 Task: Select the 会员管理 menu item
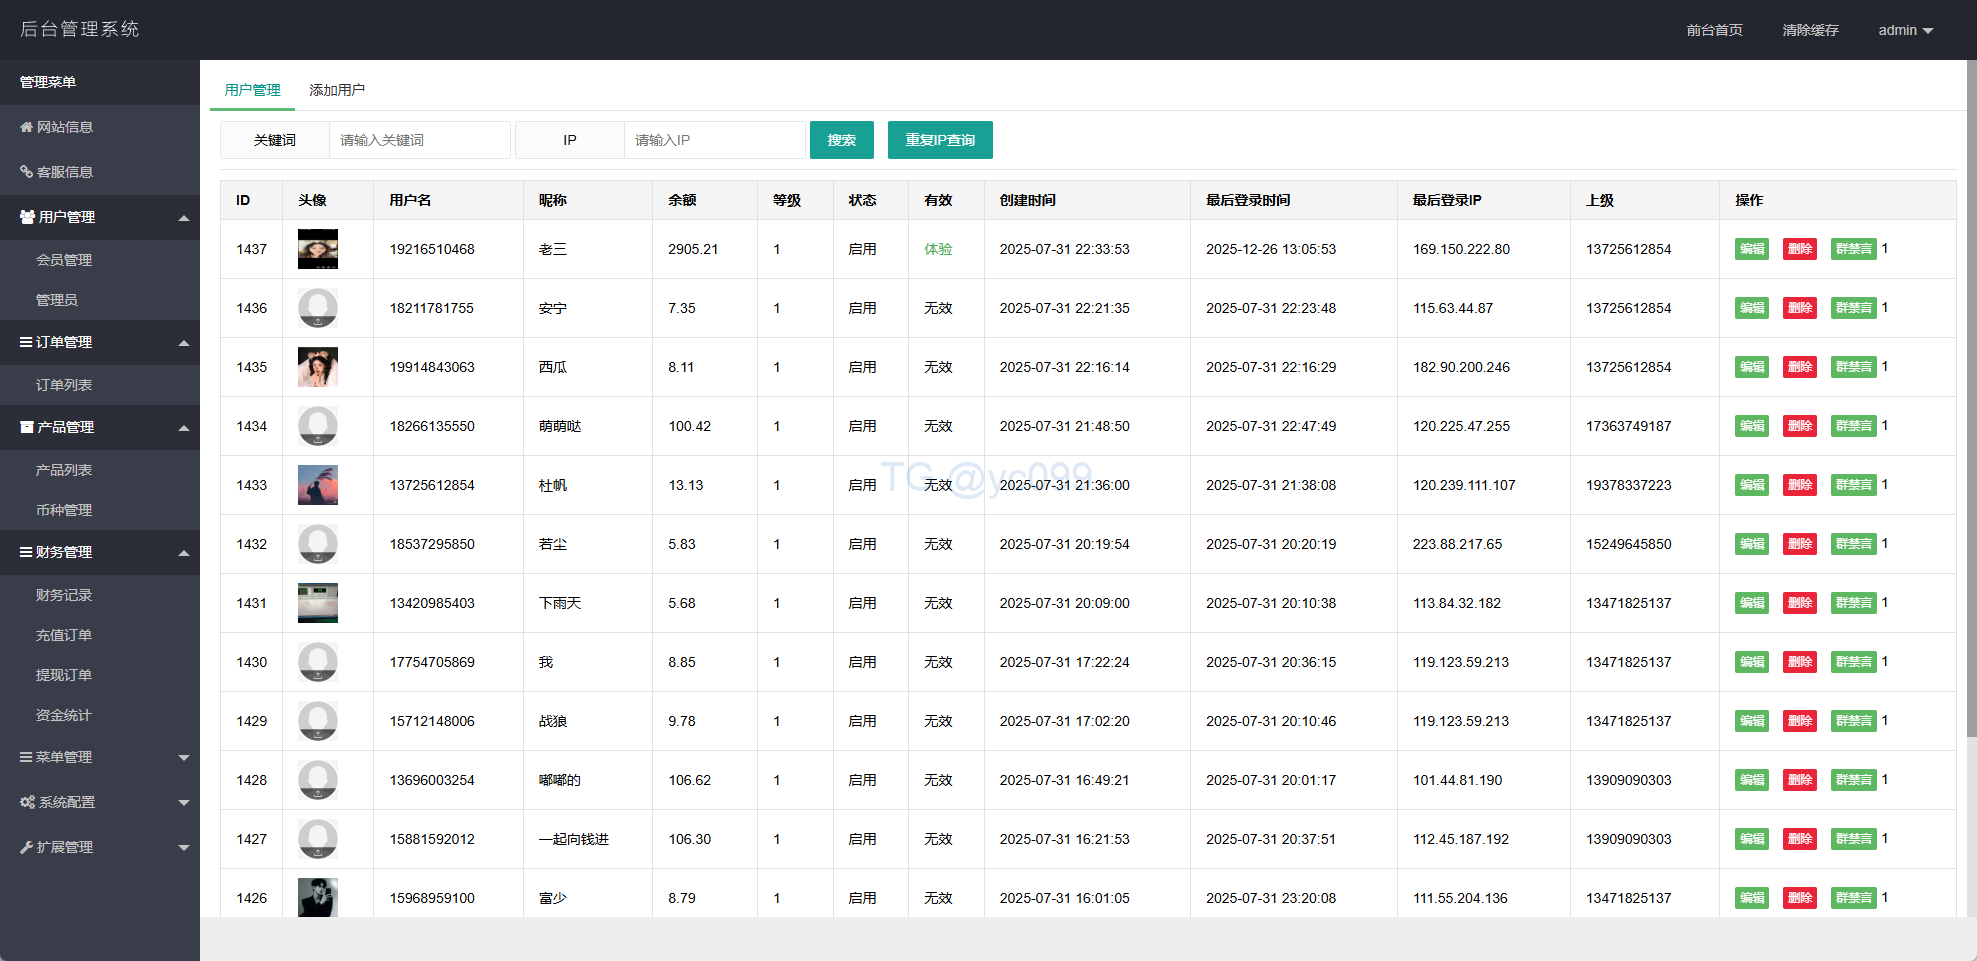pyautogui.click(x=64, y=260)
